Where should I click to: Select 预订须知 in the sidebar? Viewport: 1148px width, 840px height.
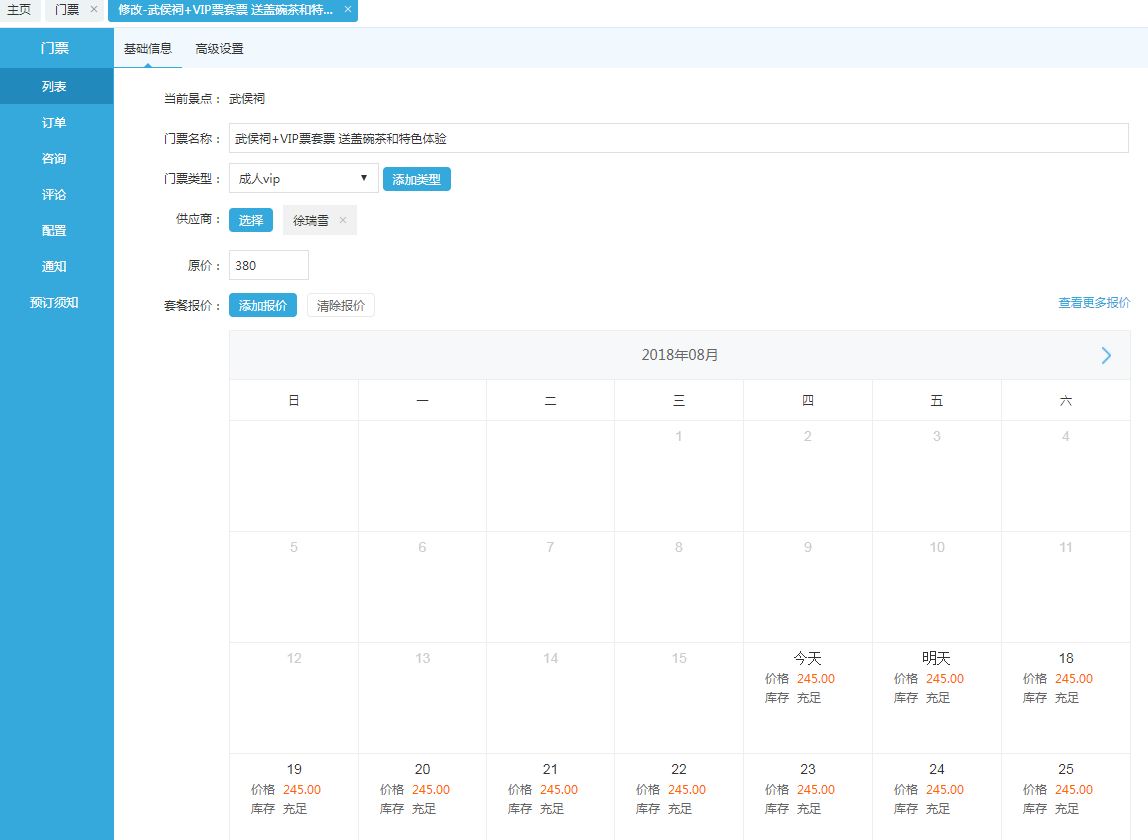tap(55, 302)
